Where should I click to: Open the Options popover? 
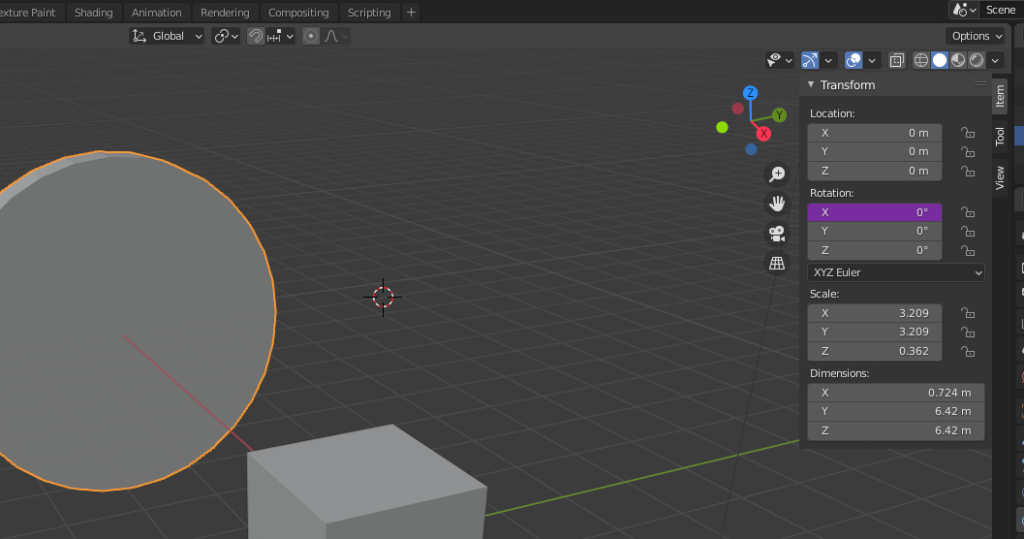tap(975, 36)
